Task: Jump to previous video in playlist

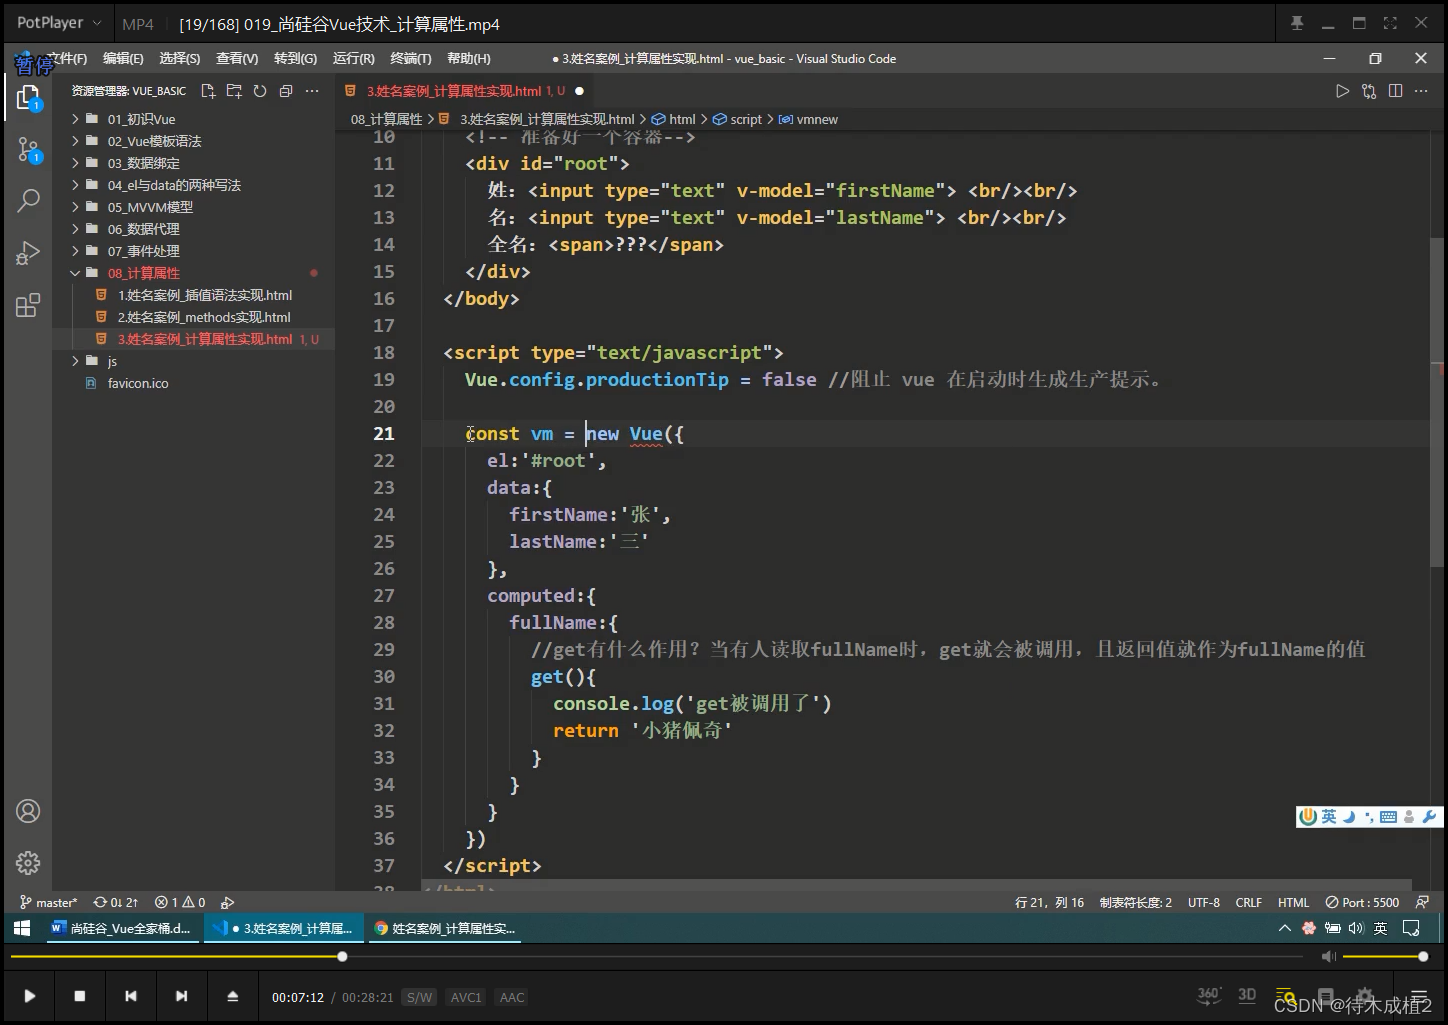Action: 130,996
